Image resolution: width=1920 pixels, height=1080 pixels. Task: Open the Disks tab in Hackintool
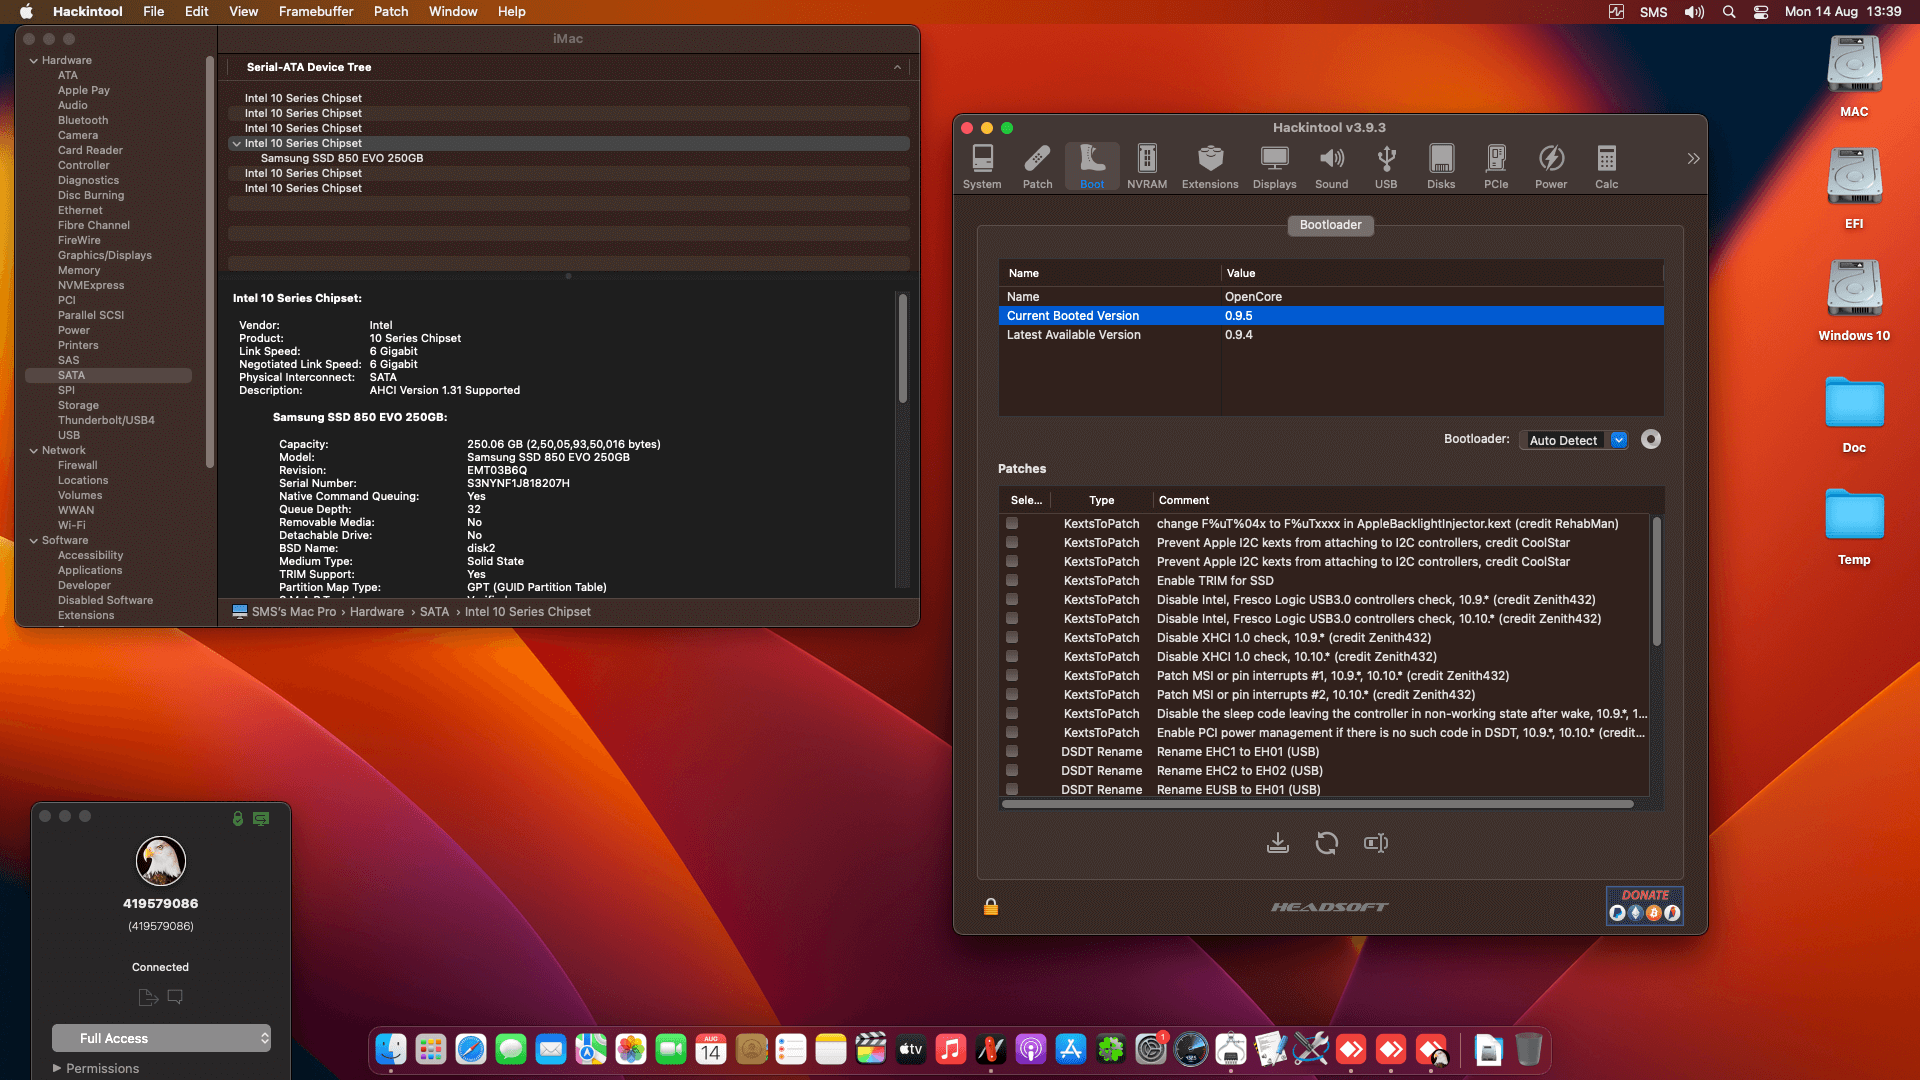[x=1441, y=166]
